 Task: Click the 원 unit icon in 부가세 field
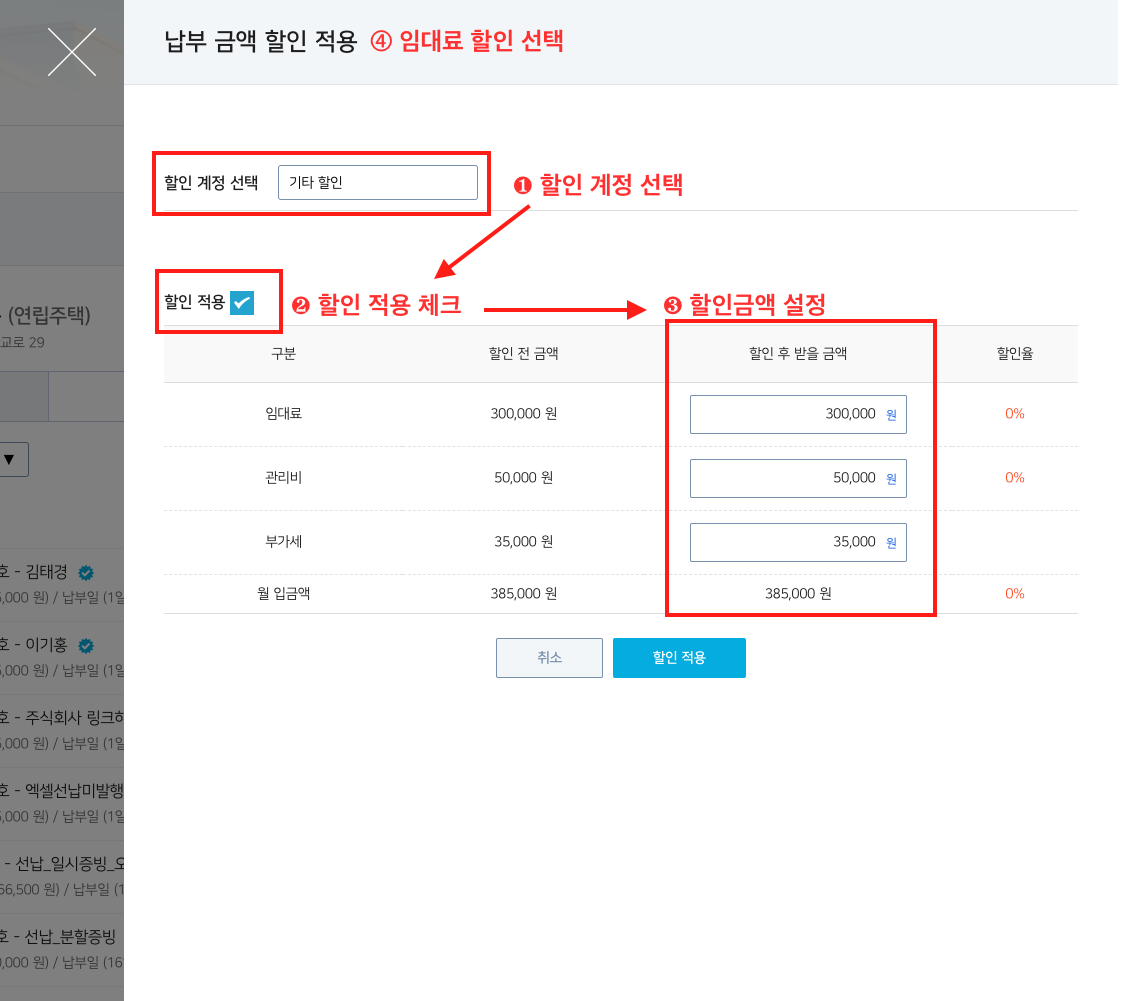point(892,542)
